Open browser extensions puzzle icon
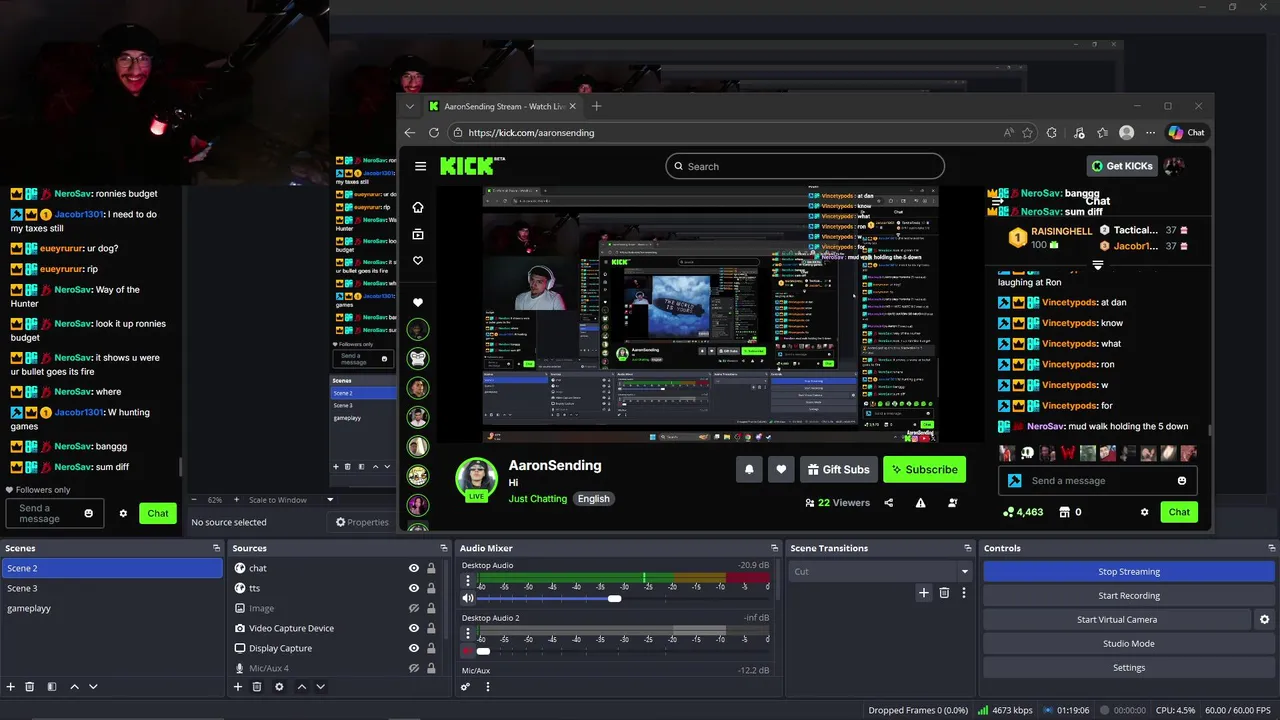1280x720 pixels. tap(1052, 132)
